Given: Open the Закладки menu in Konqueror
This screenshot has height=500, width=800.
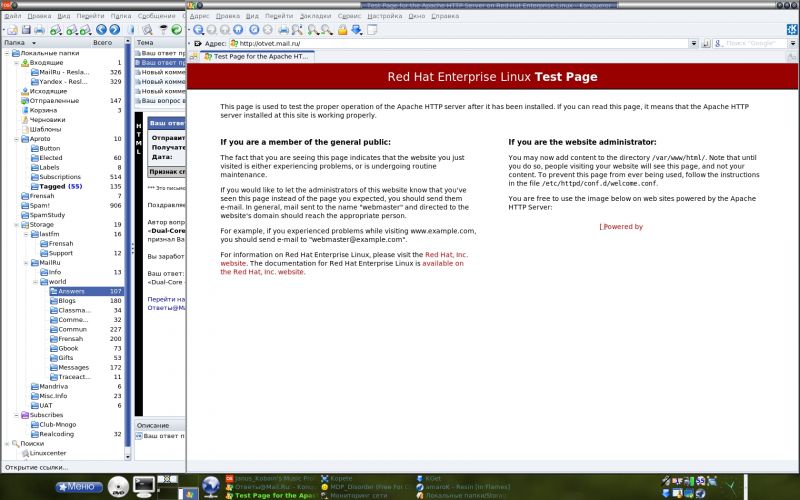Looking at the screenshot, I should 318,17.
